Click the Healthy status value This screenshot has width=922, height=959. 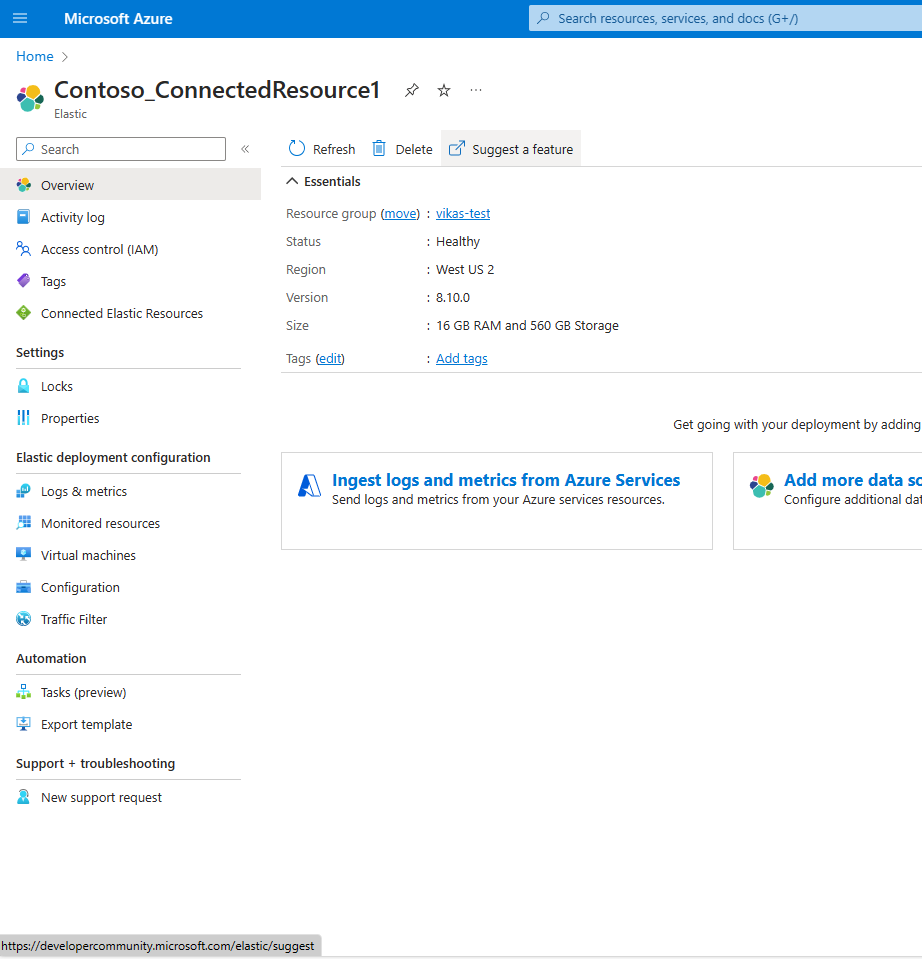pyautogui.click(x=458, y=242)
